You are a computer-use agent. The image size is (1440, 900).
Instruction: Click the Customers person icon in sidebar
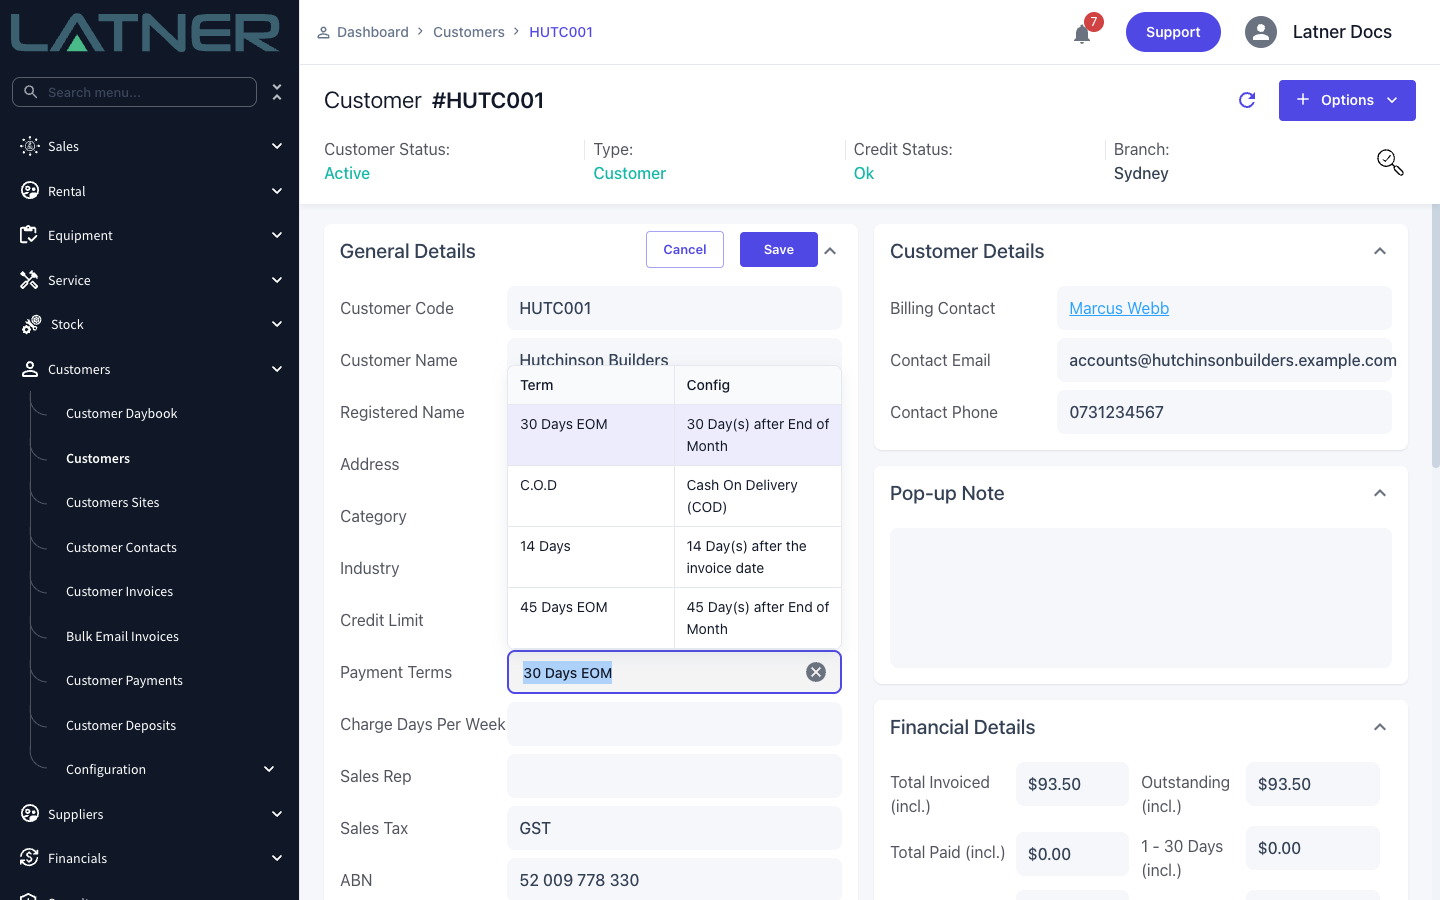click(30, 369)
